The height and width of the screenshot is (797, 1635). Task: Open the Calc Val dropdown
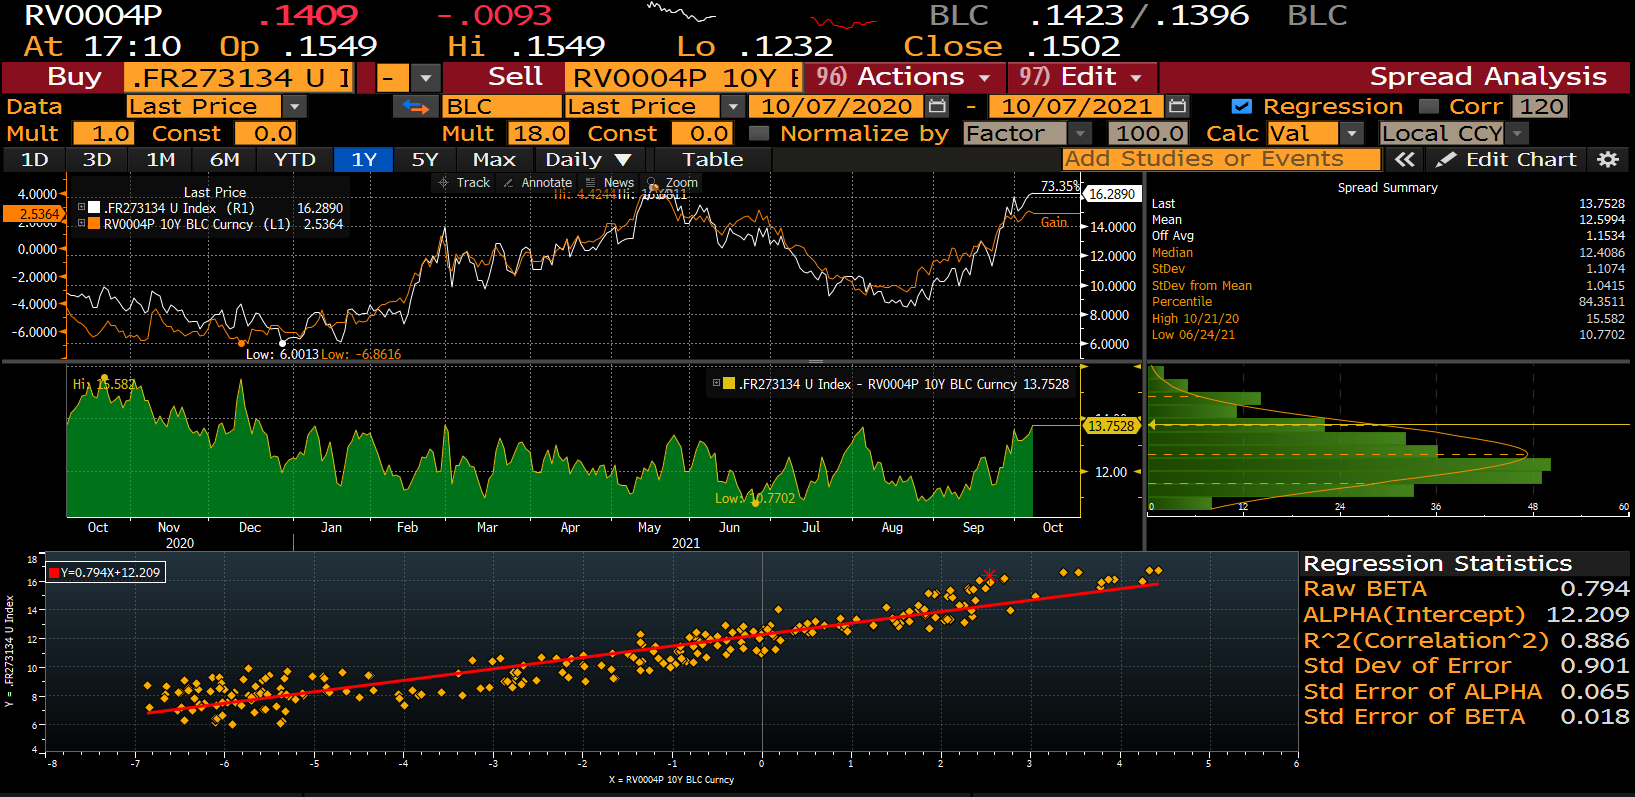click(1352, 133)
